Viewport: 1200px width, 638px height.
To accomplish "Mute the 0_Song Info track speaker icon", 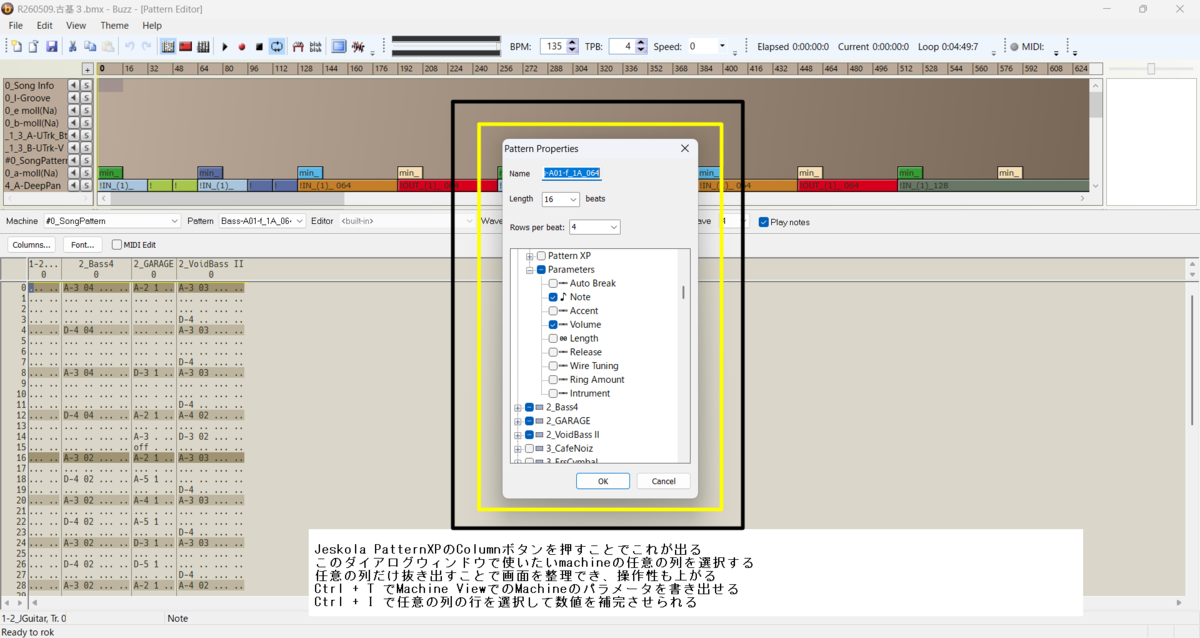I will point(73,86).
